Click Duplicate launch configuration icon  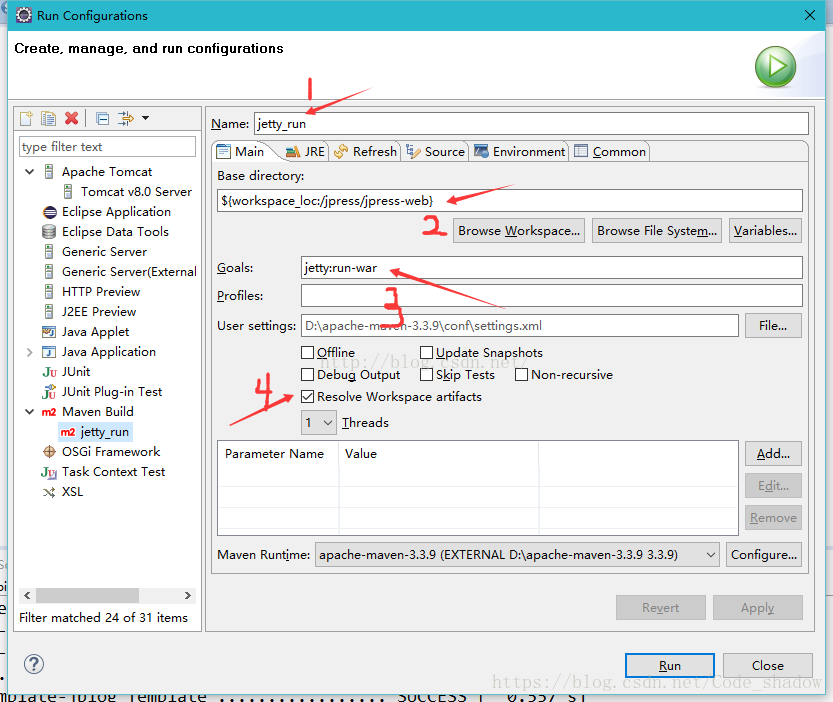coord(48,118)
